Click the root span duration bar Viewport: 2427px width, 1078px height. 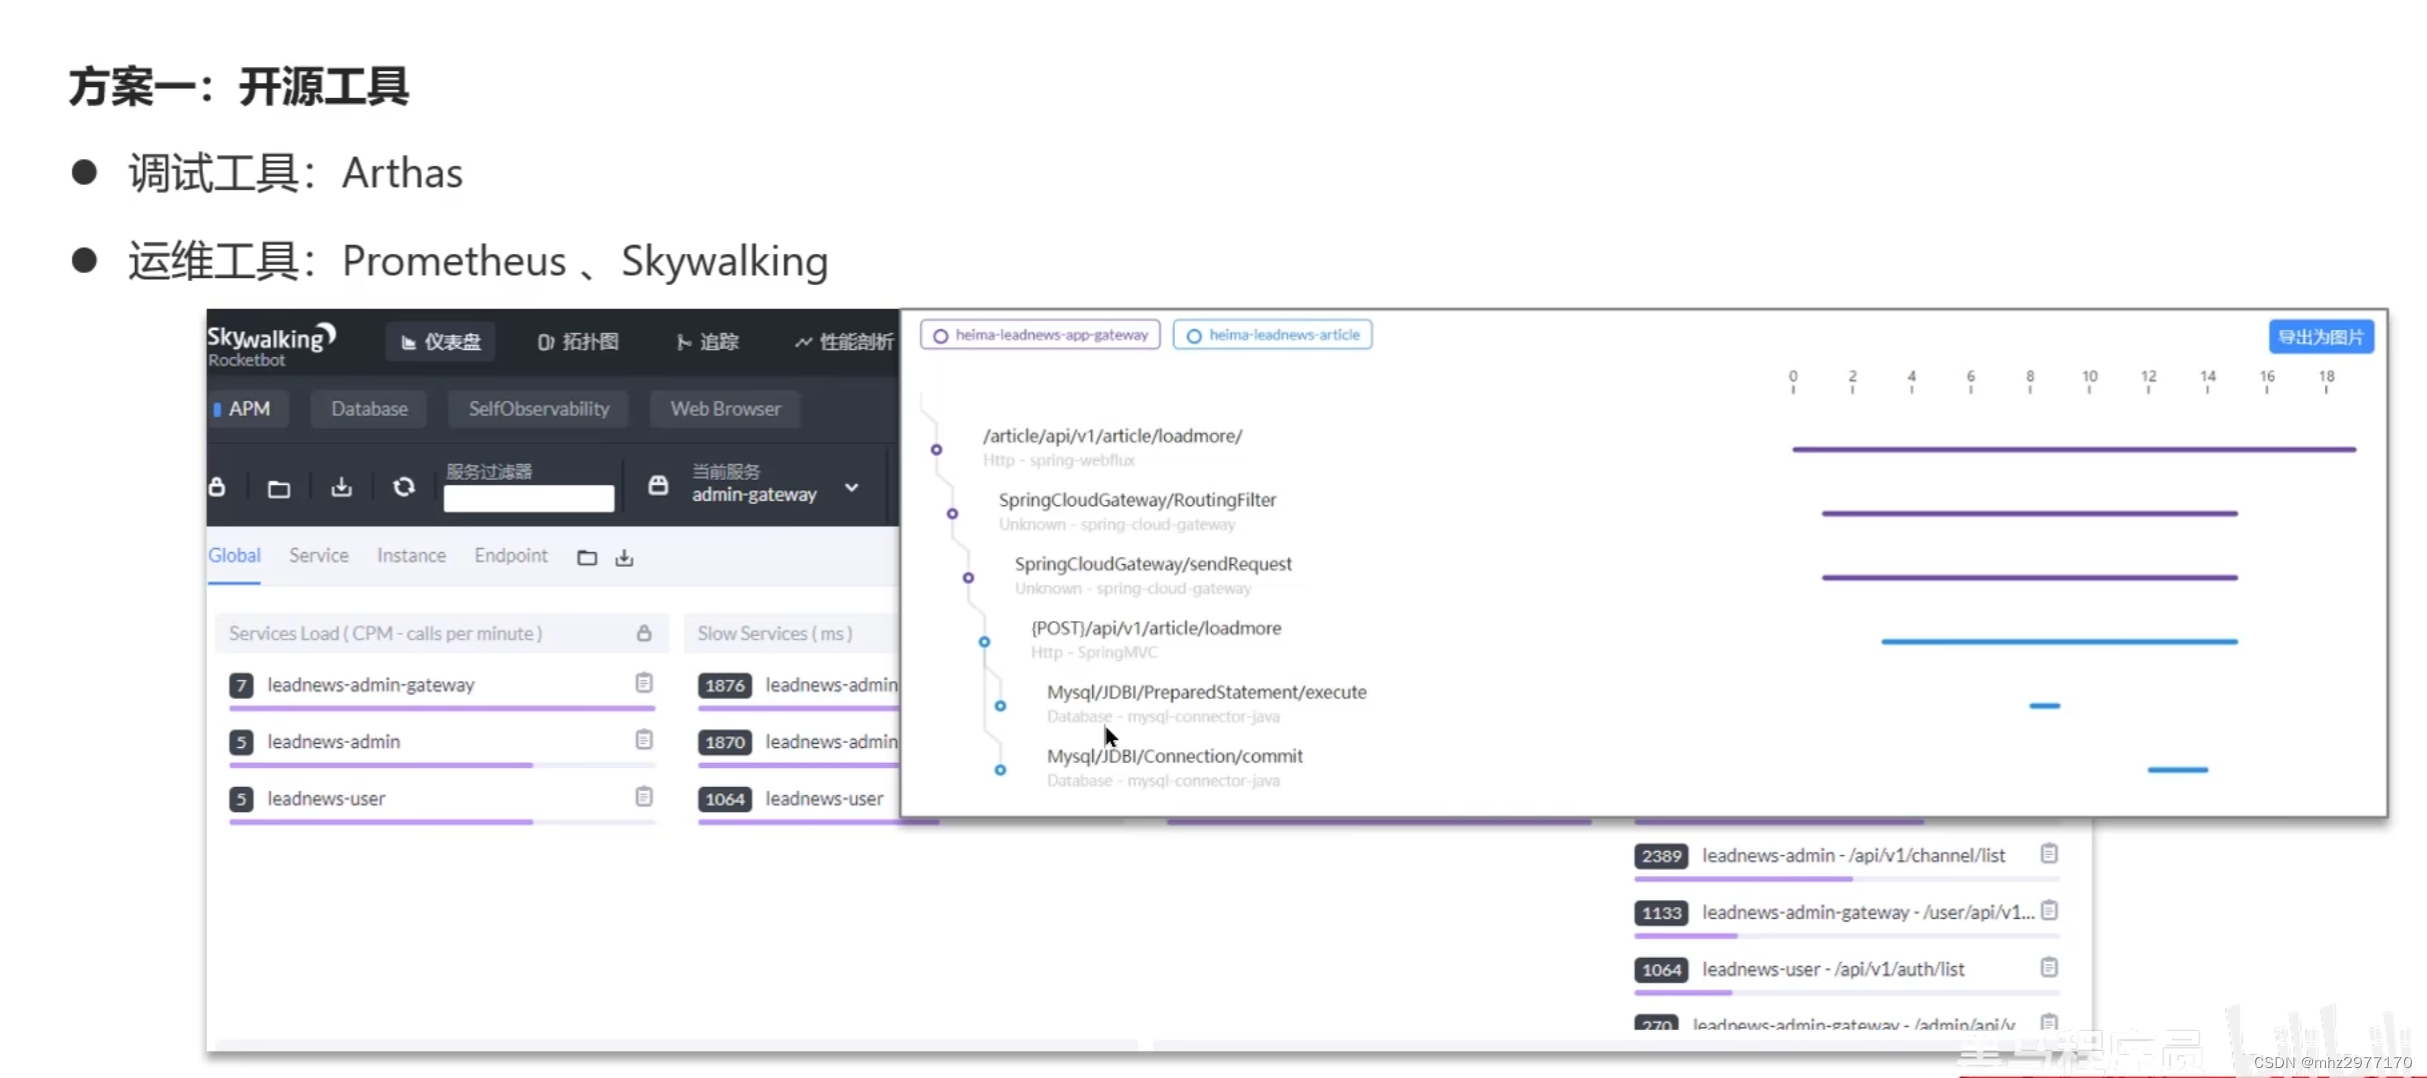[2074, 450]
